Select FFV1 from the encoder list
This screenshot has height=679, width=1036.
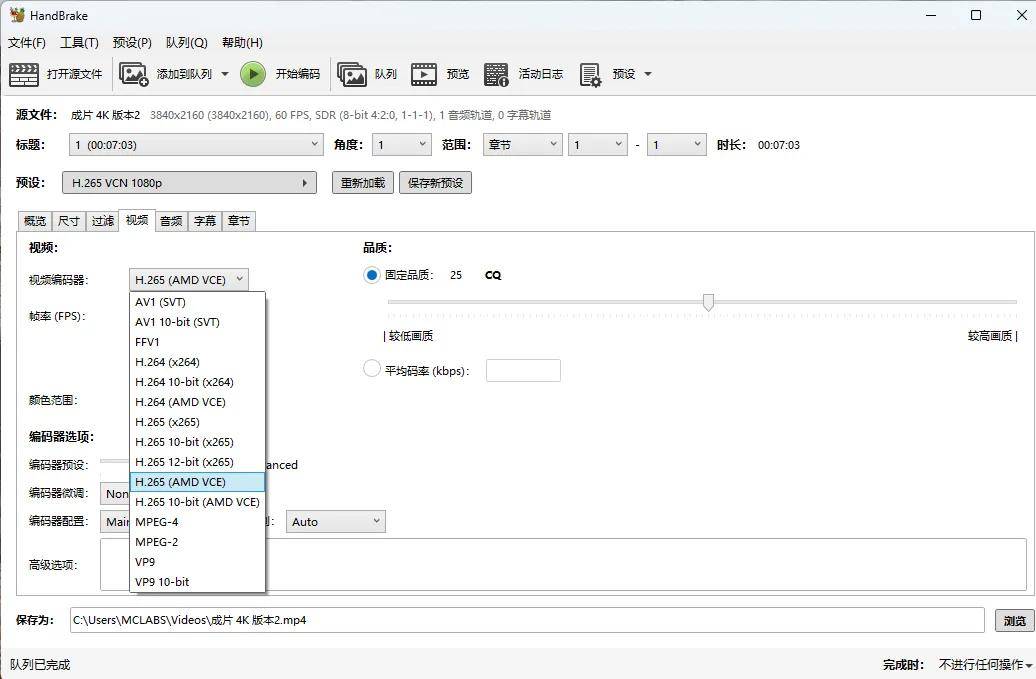[x=198, y=342]
